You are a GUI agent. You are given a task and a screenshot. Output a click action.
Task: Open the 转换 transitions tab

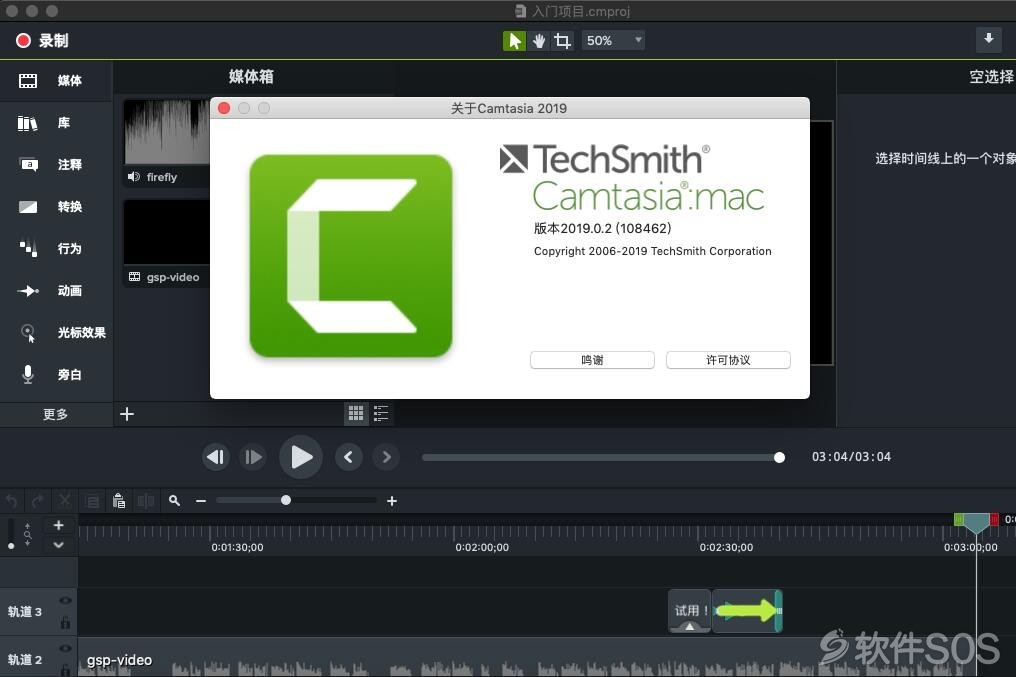56,207
